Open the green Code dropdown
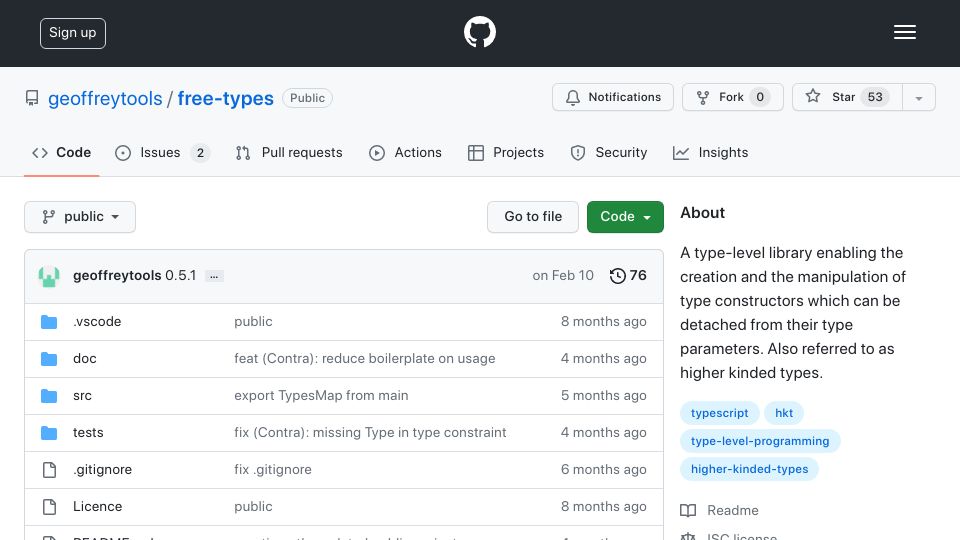This screenshot has width=960, height=540. (625, 217)
